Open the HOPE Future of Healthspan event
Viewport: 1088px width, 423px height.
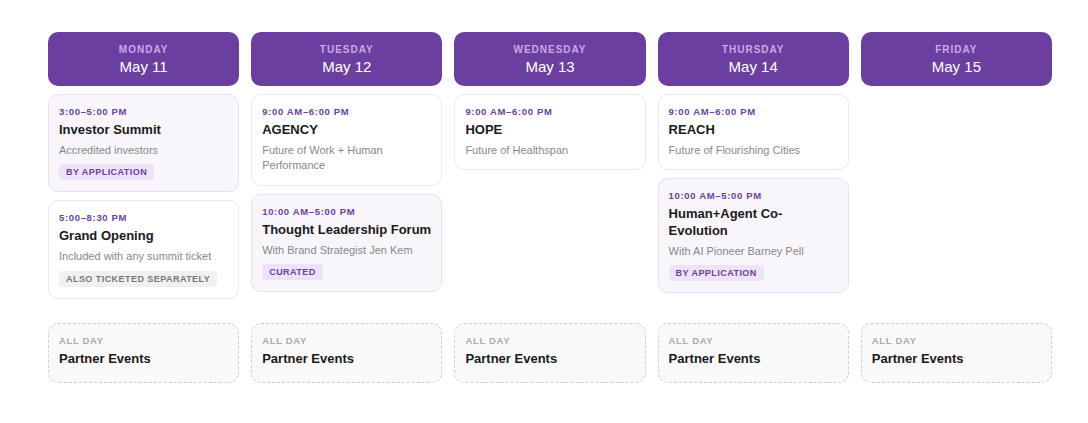click(x=549, y=132)
